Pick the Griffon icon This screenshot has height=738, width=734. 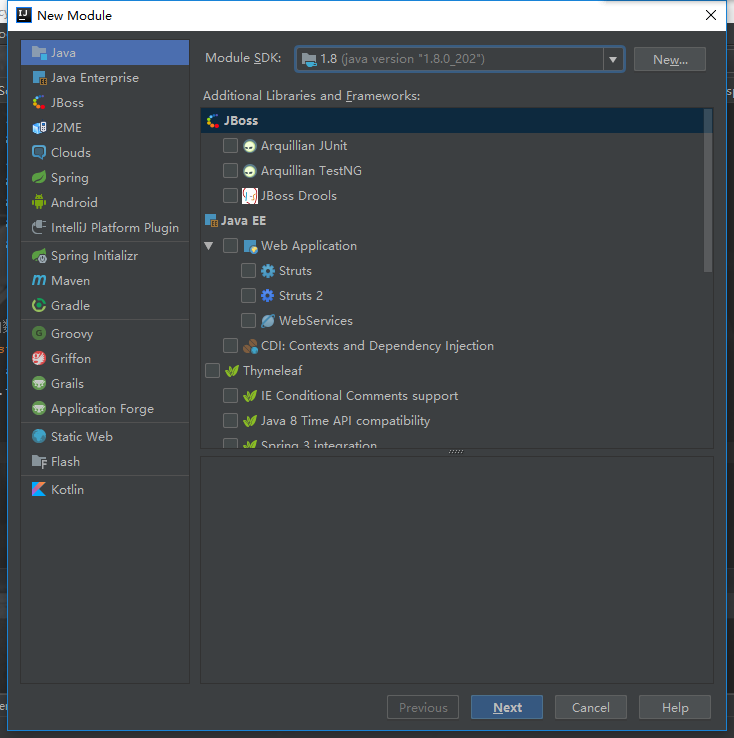pos(39,358)
